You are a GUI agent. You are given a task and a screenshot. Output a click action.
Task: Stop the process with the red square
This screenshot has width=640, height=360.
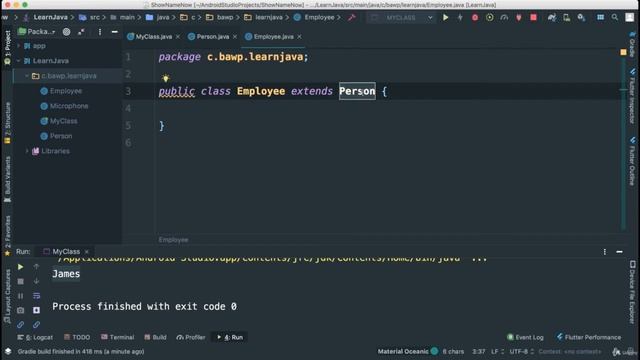click(533, 18)
